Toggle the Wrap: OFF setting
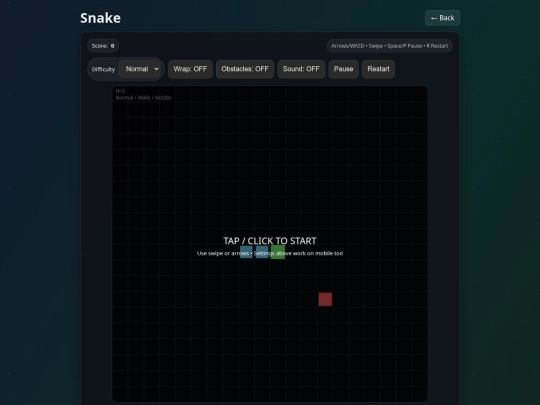The width and height of the screenshot is (540, 405). point(190,69)
